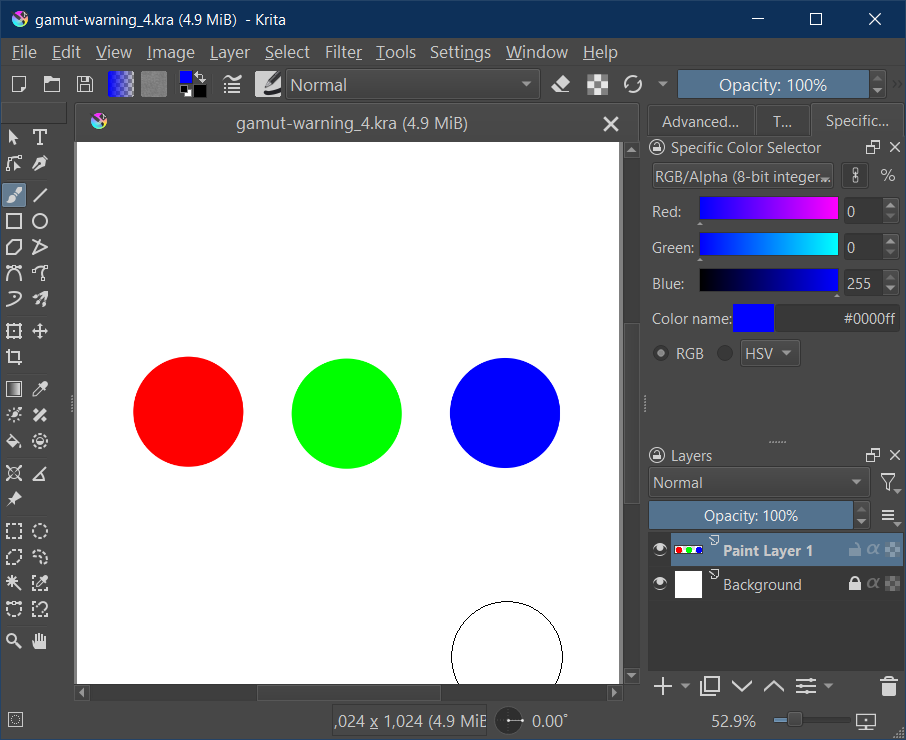
Task: Open the brush blending mode Normal dropdown
Action: click(x=412, y=85)
